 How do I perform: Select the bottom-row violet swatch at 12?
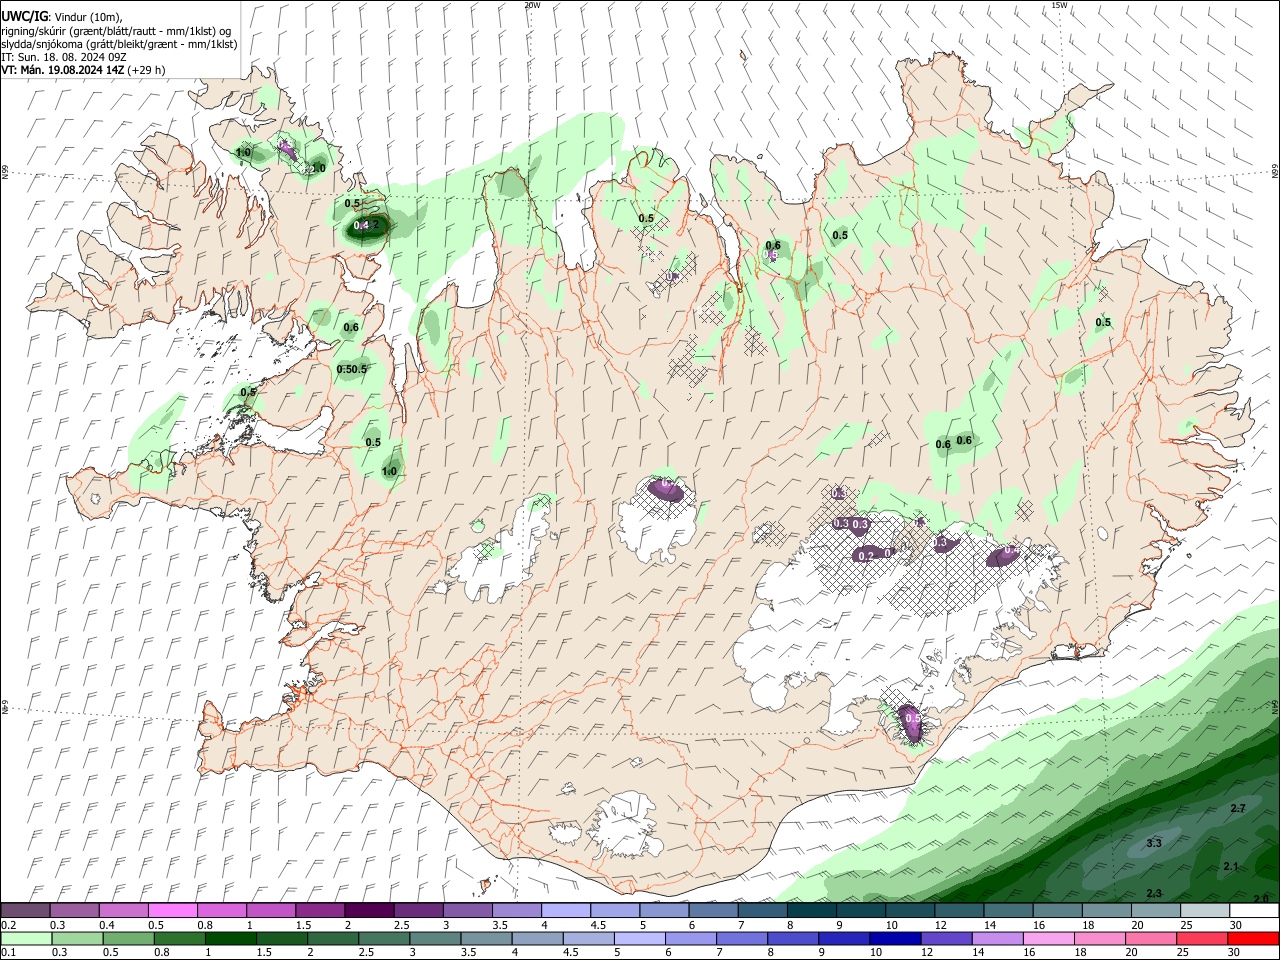(945, 939)
